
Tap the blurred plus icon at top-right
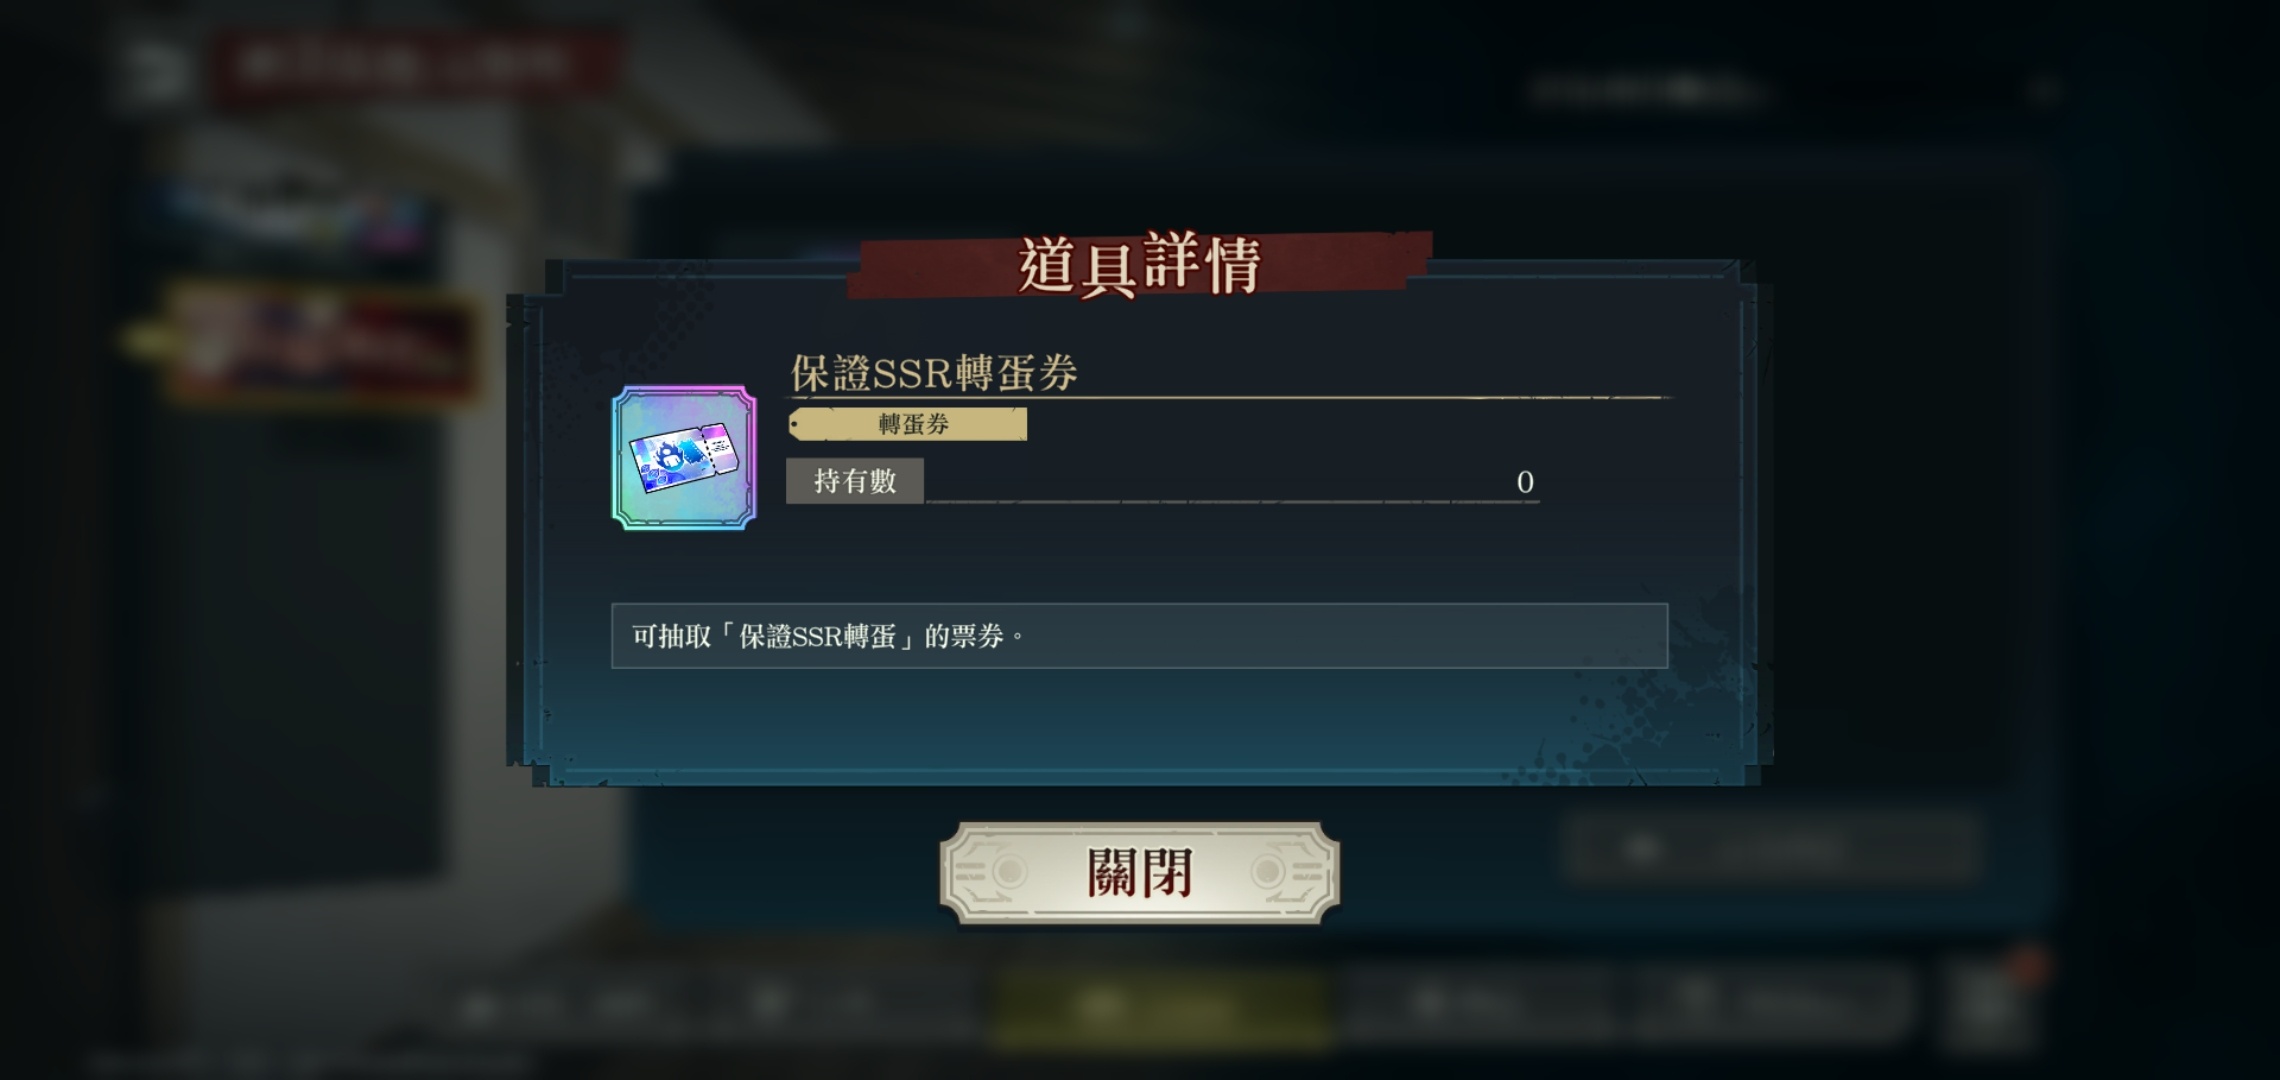coord(2045,92)
